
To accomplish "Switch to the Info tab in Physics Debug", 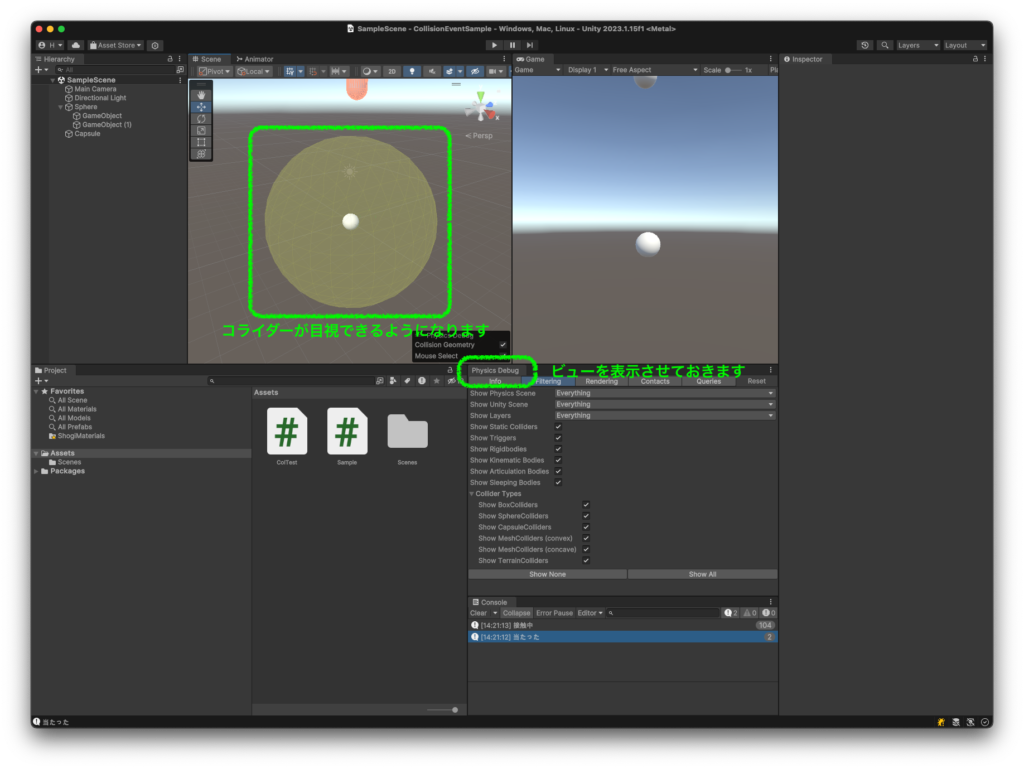I will [x=495, y=381].
